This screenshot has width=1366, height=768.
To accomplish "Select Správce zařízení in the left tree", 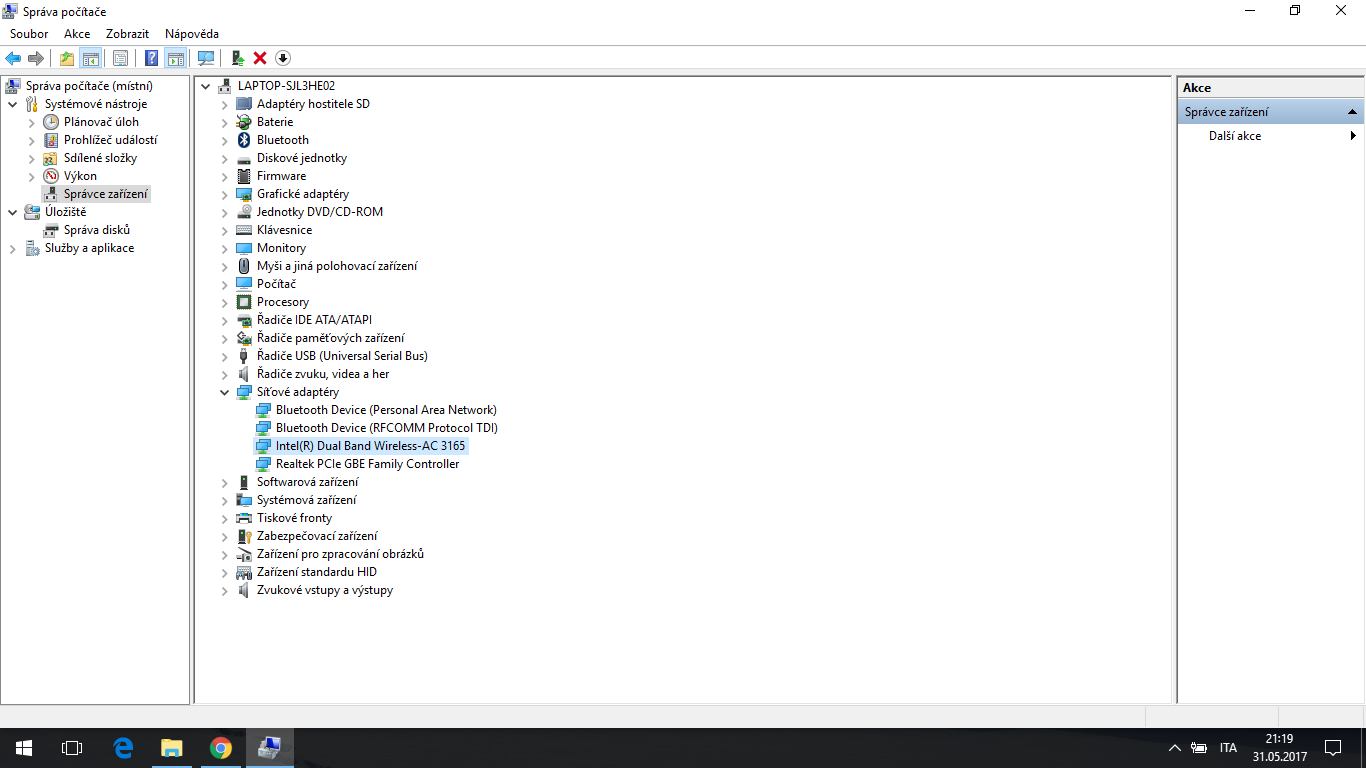I will tap(106, 194).
